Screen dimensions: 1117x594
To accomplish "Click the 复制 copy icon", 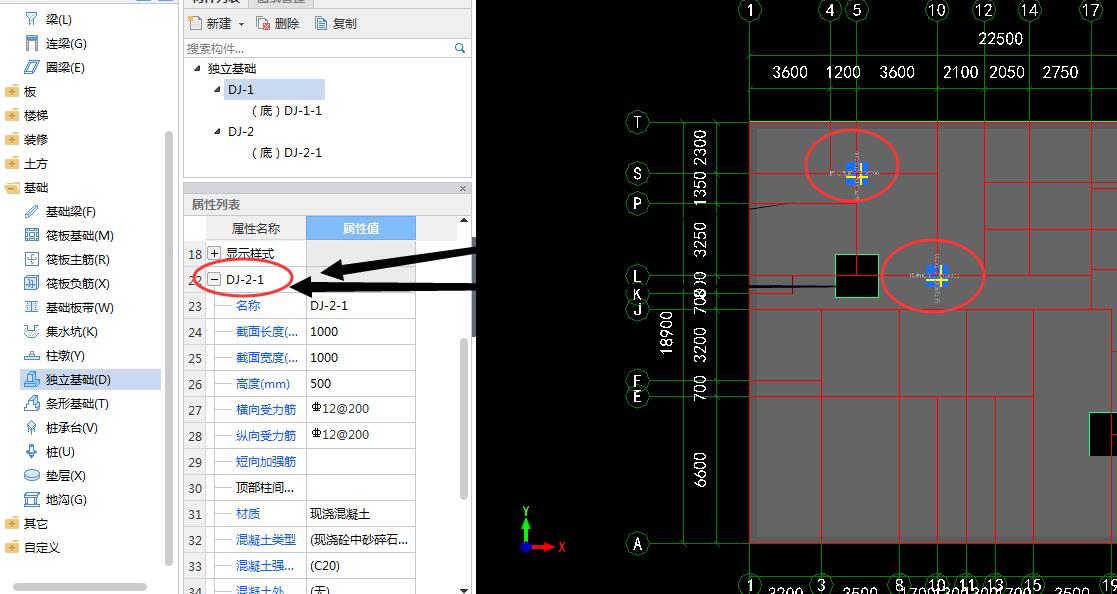I will [x=321, y=24].
